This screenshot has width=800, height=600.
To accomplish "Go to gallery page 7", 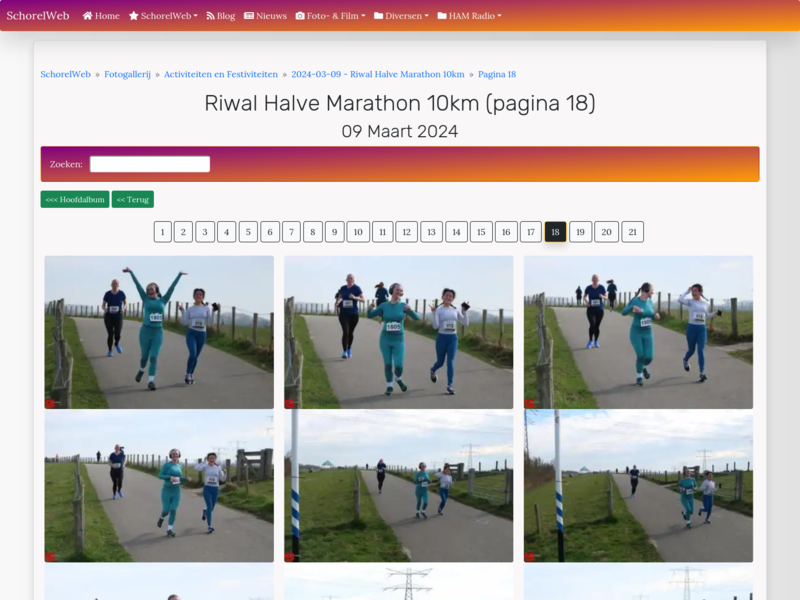I will 291,232.
